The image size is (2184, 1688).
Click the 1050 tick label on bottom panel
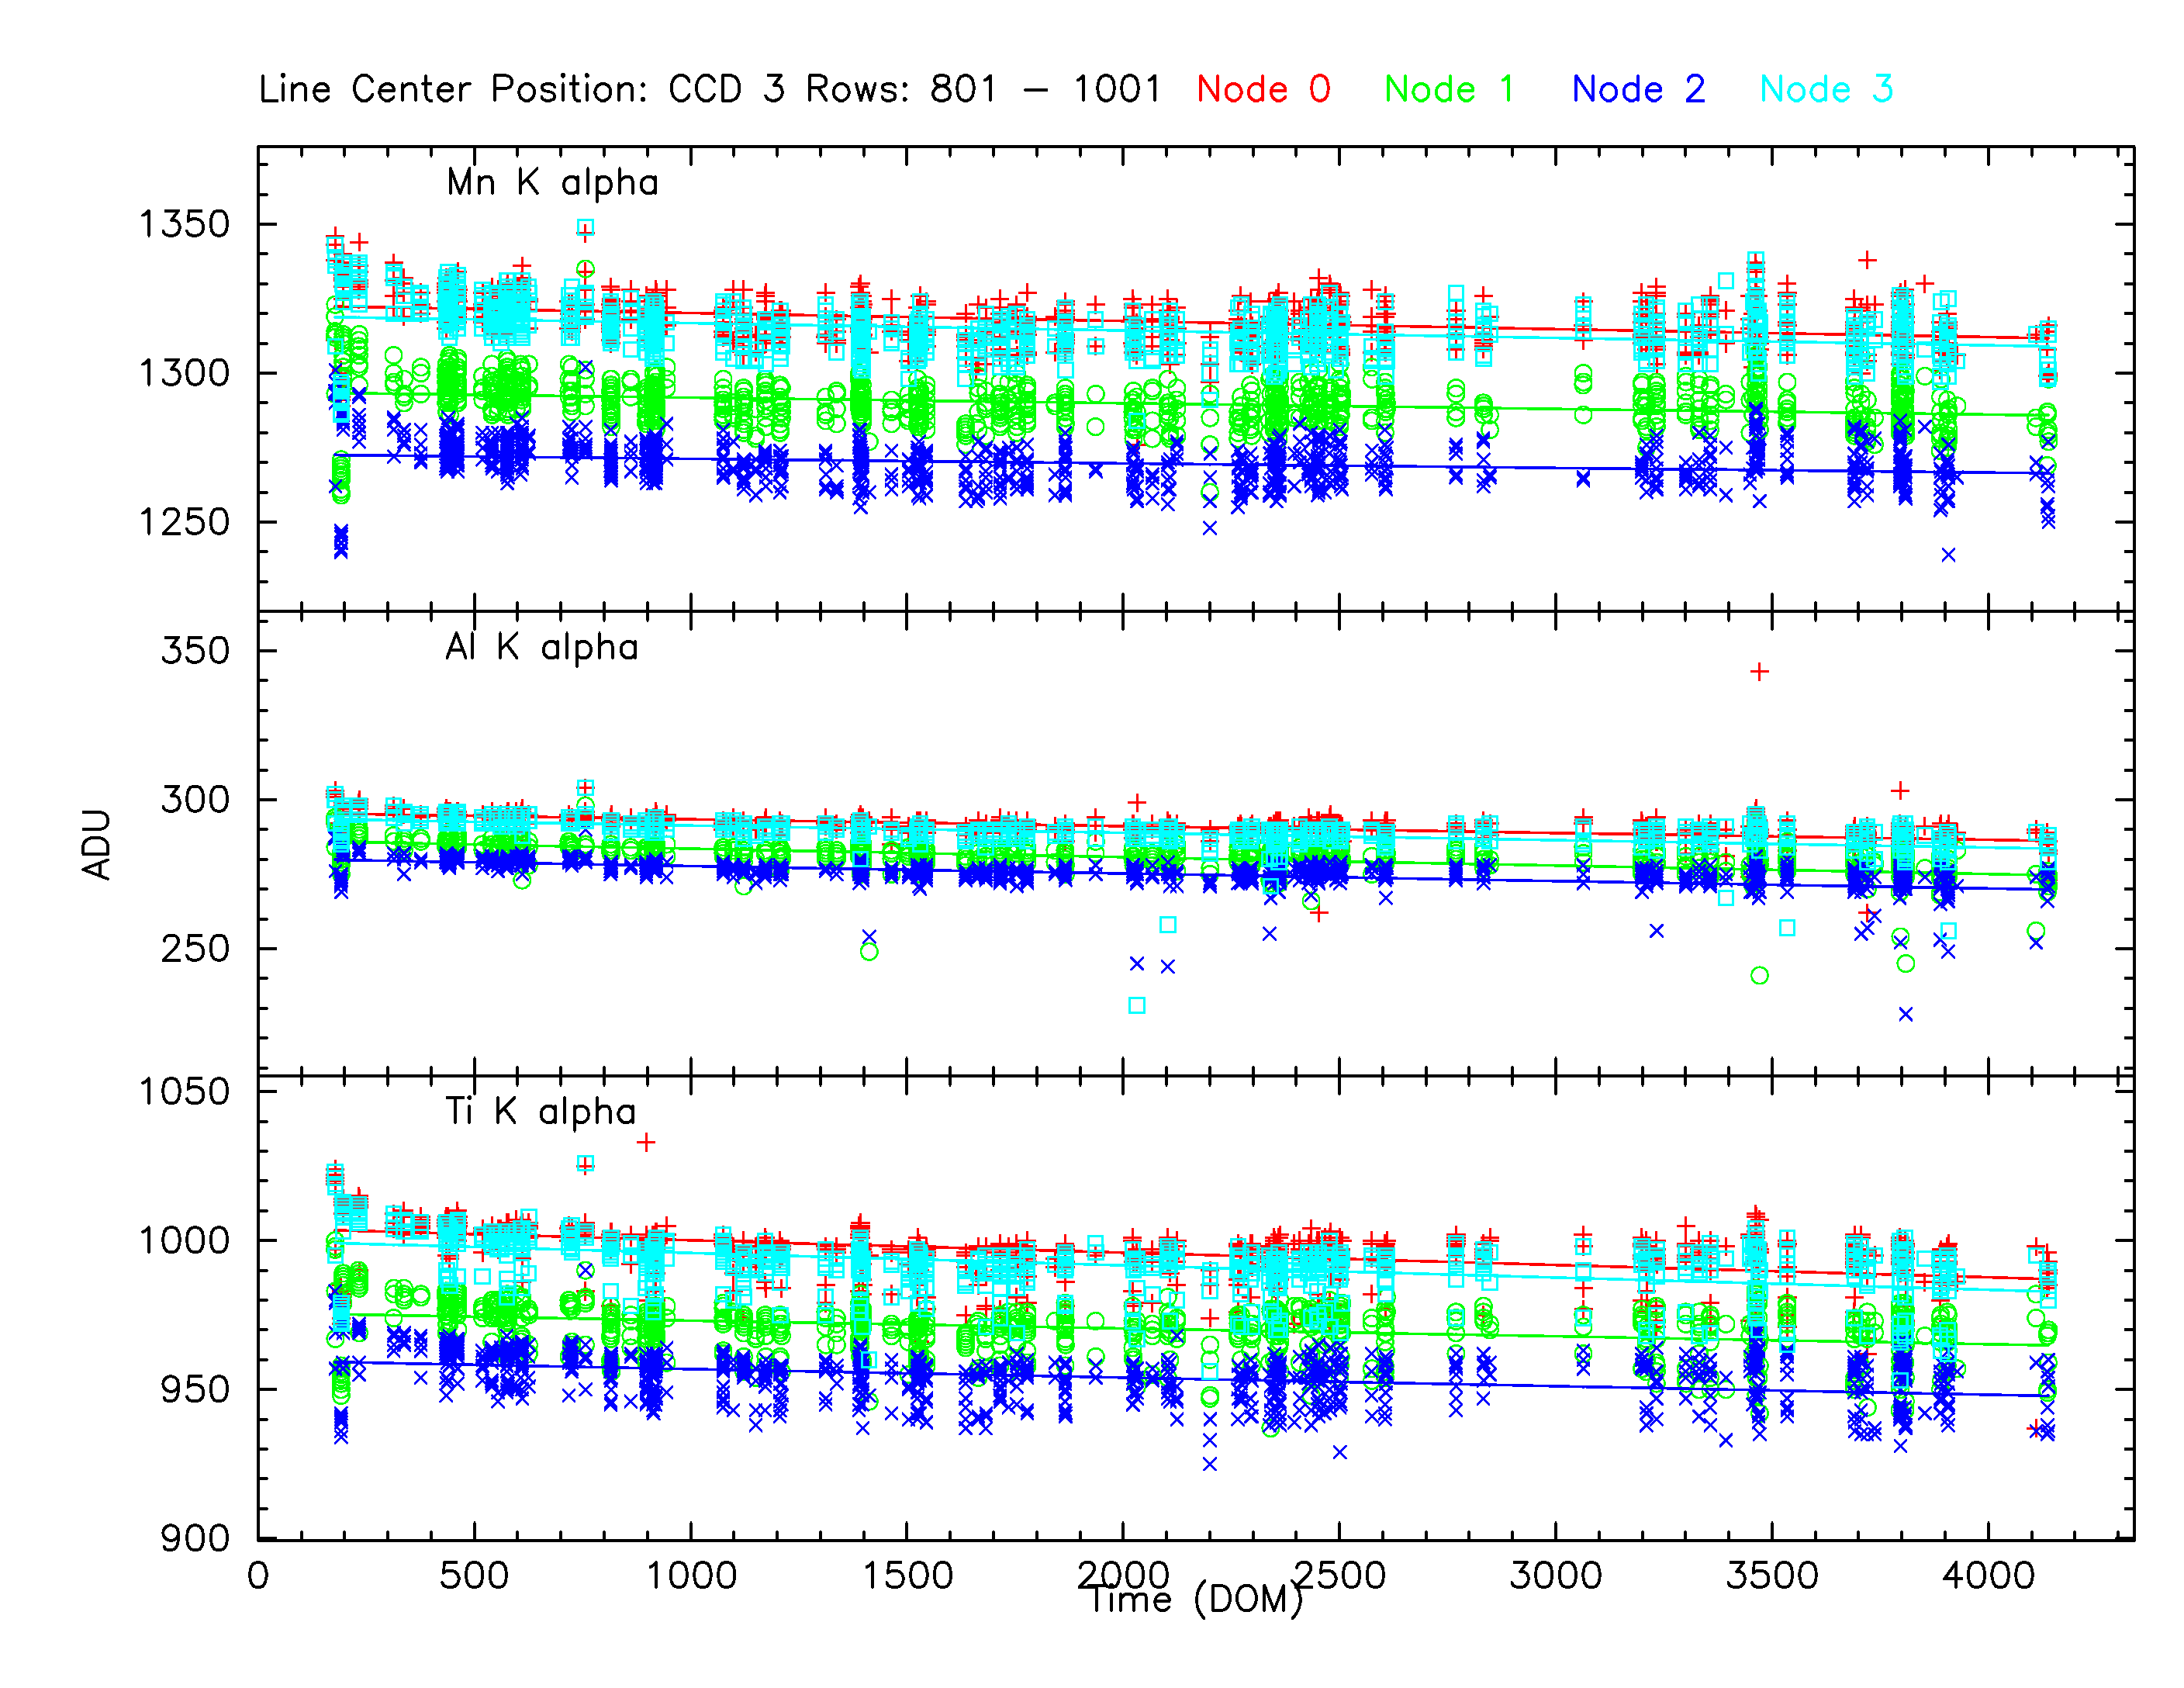(x=184, y=1092)
